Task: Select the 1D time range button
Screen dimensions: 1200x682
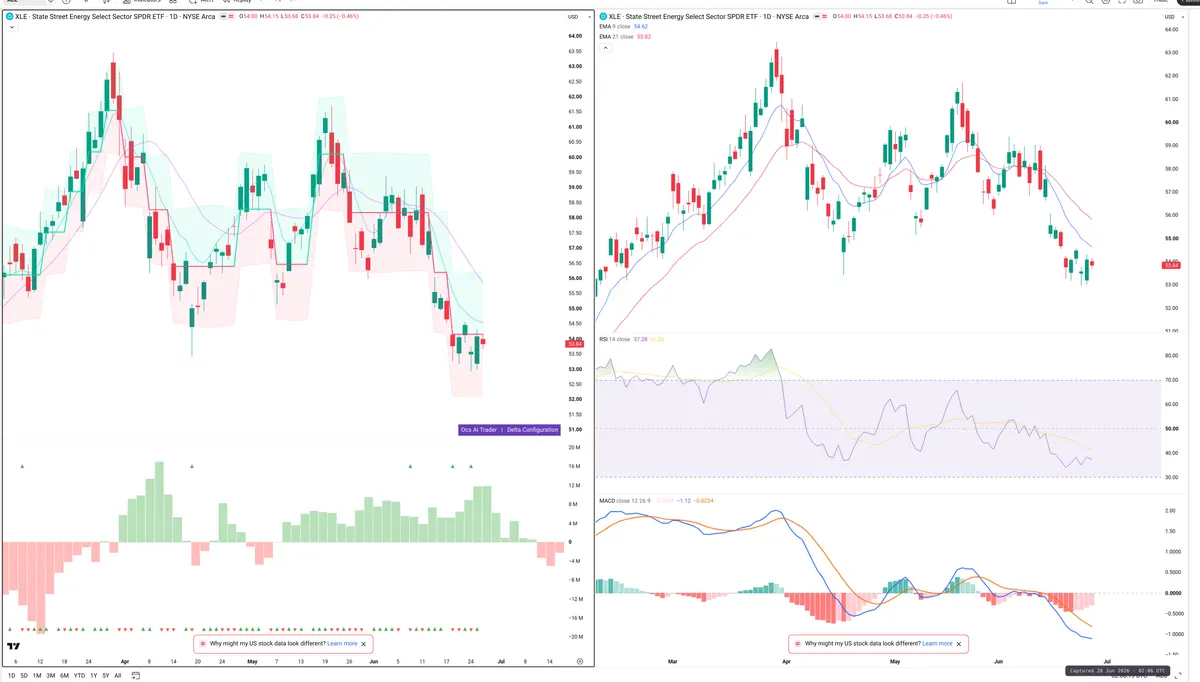Action: pos(11,675)
